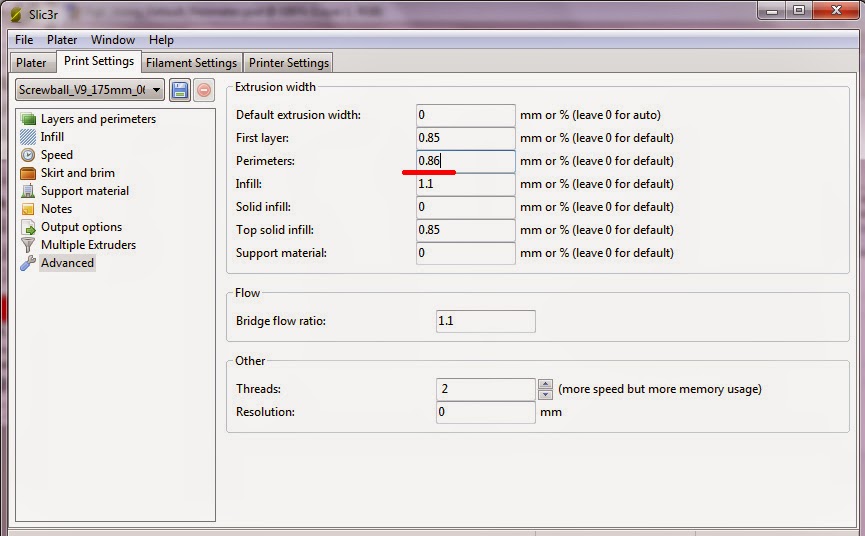Decrease Threads with the down arrow
The width and height of the screenshot is (865, 536).
click(545, 394)
